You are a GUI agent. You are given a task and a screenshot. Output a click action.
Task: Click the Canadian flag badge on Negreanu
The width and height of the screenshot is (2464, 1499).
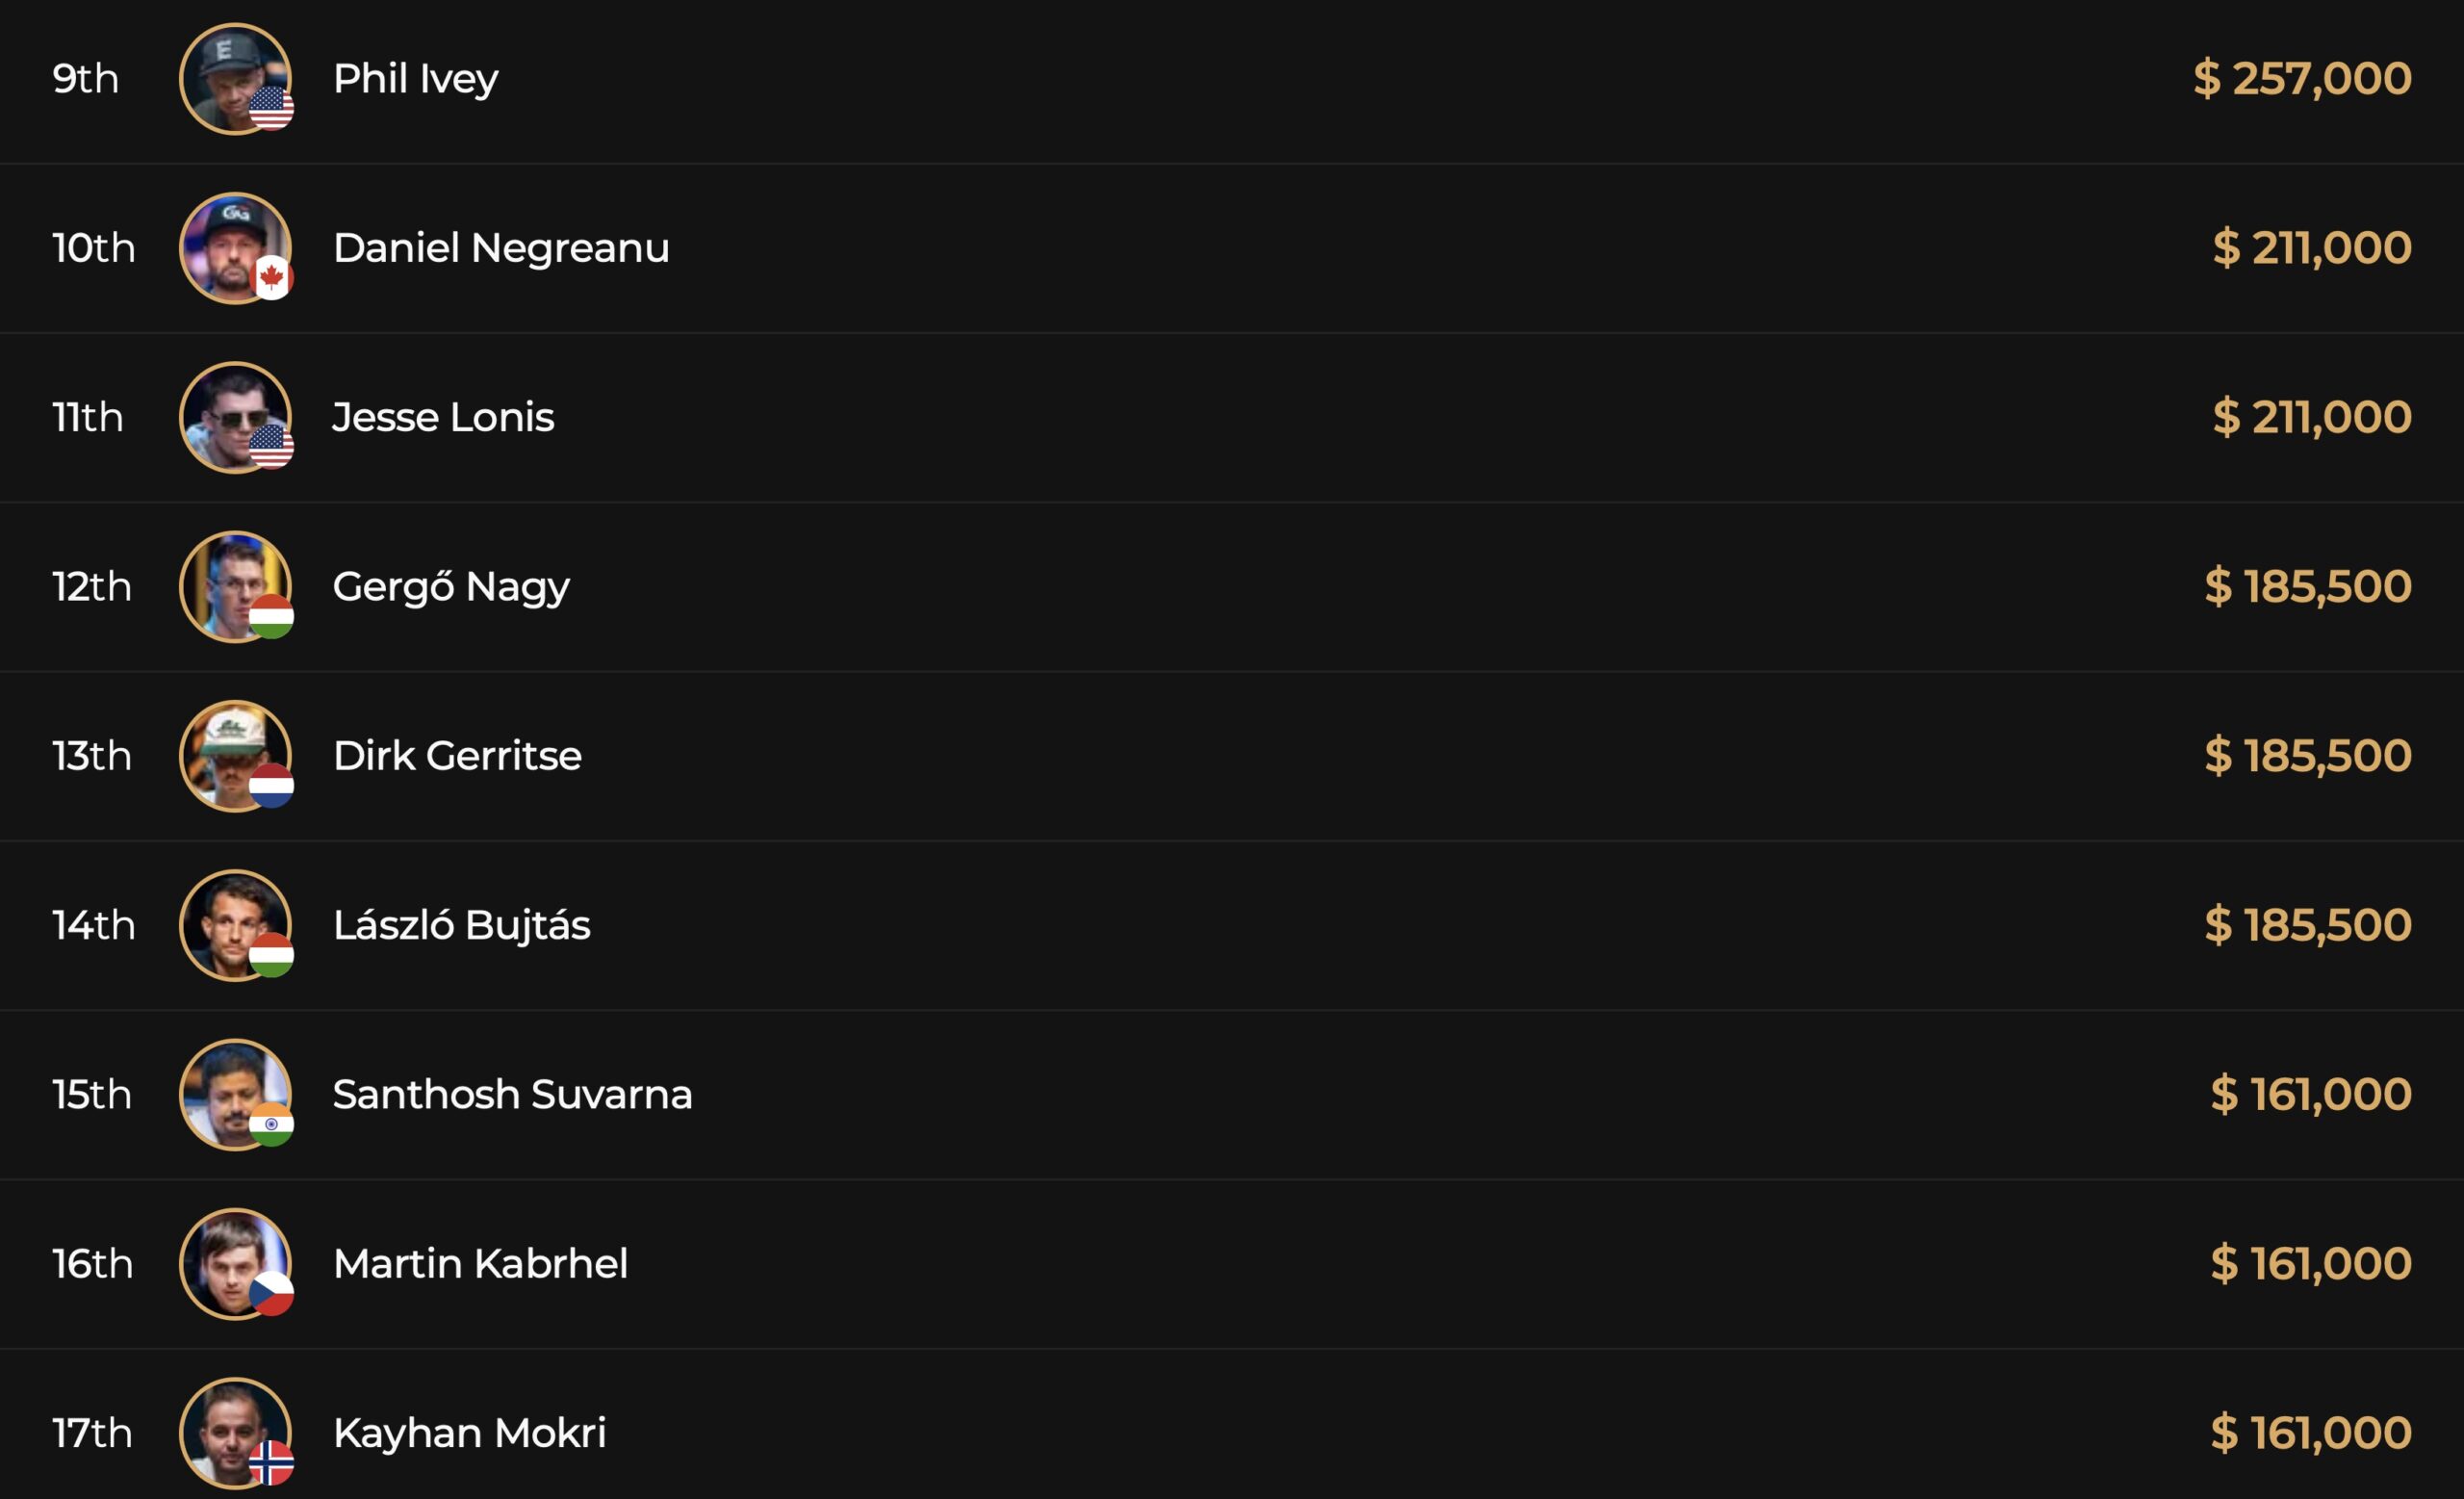pos(272,277)
